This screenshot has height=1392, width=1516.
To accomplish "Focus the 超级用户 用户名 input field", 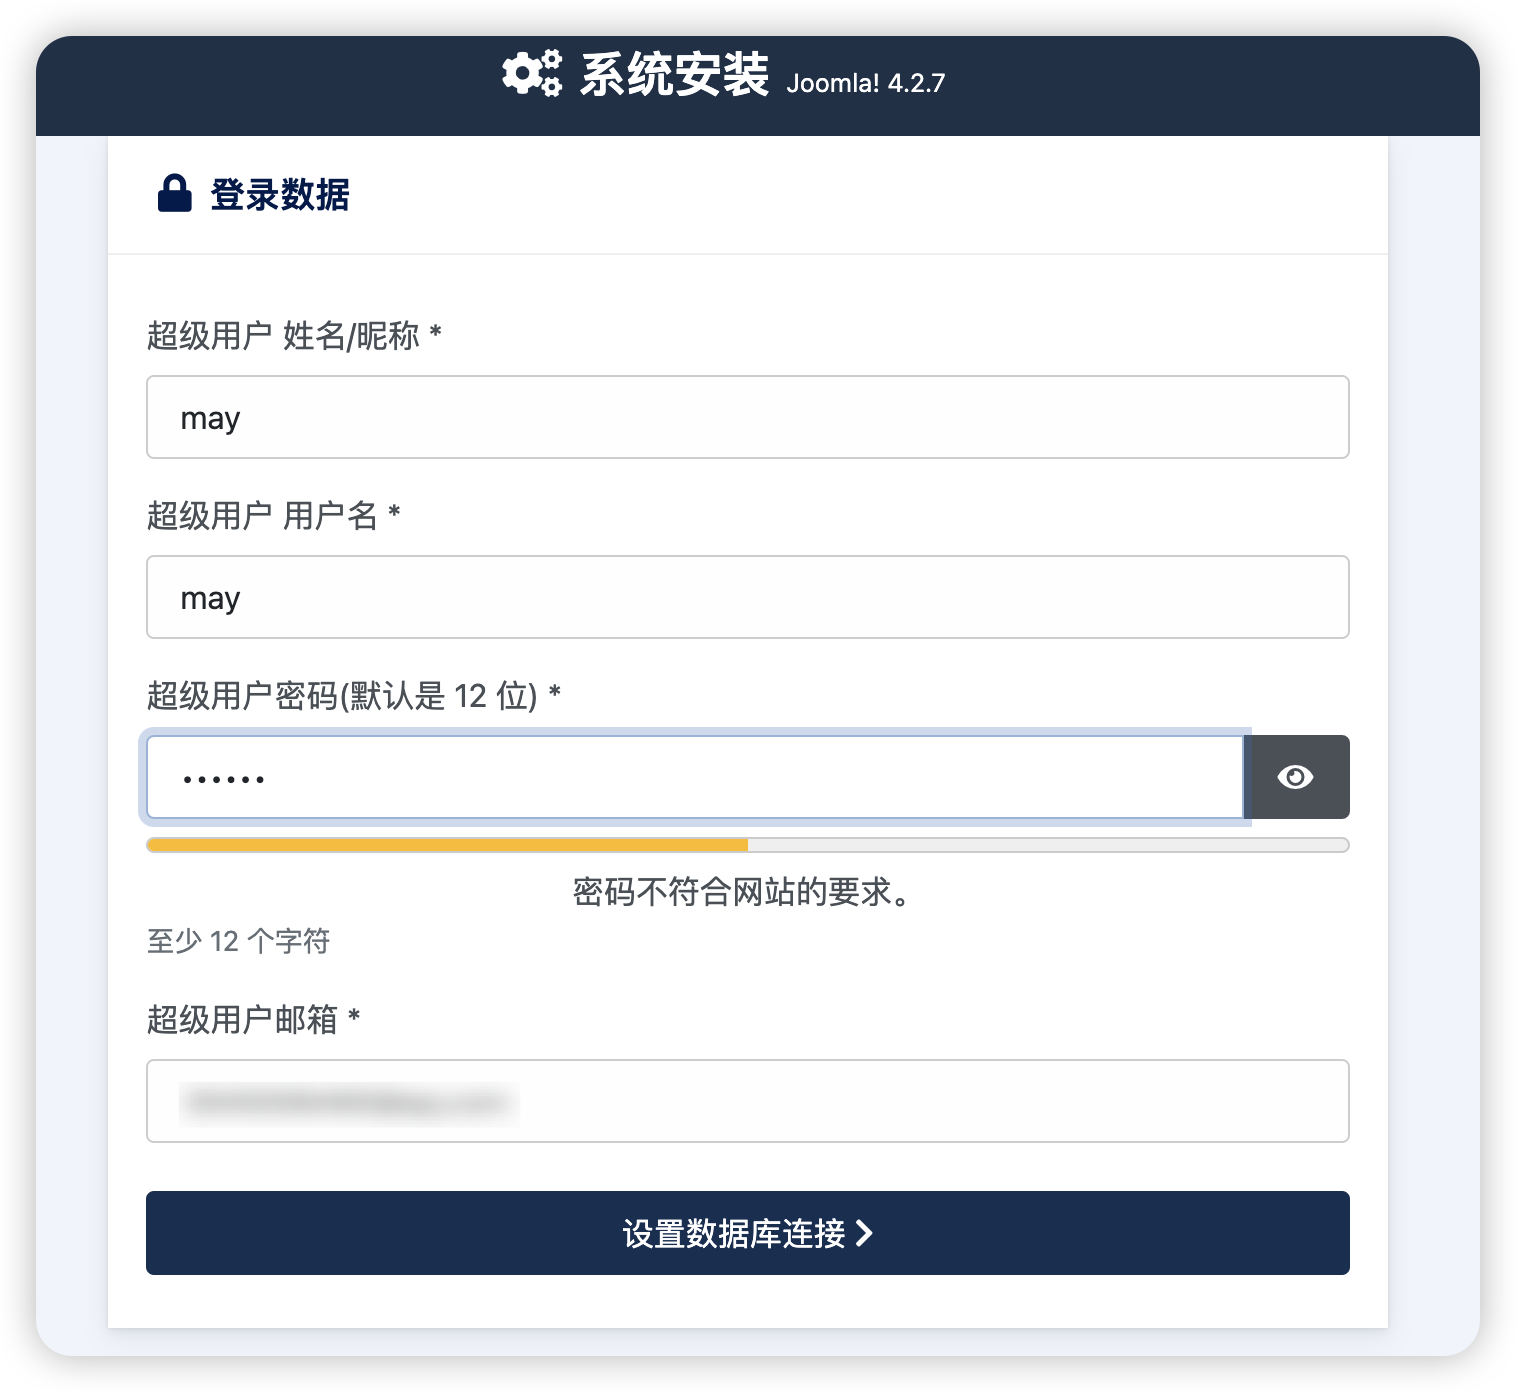I will 748,597.
